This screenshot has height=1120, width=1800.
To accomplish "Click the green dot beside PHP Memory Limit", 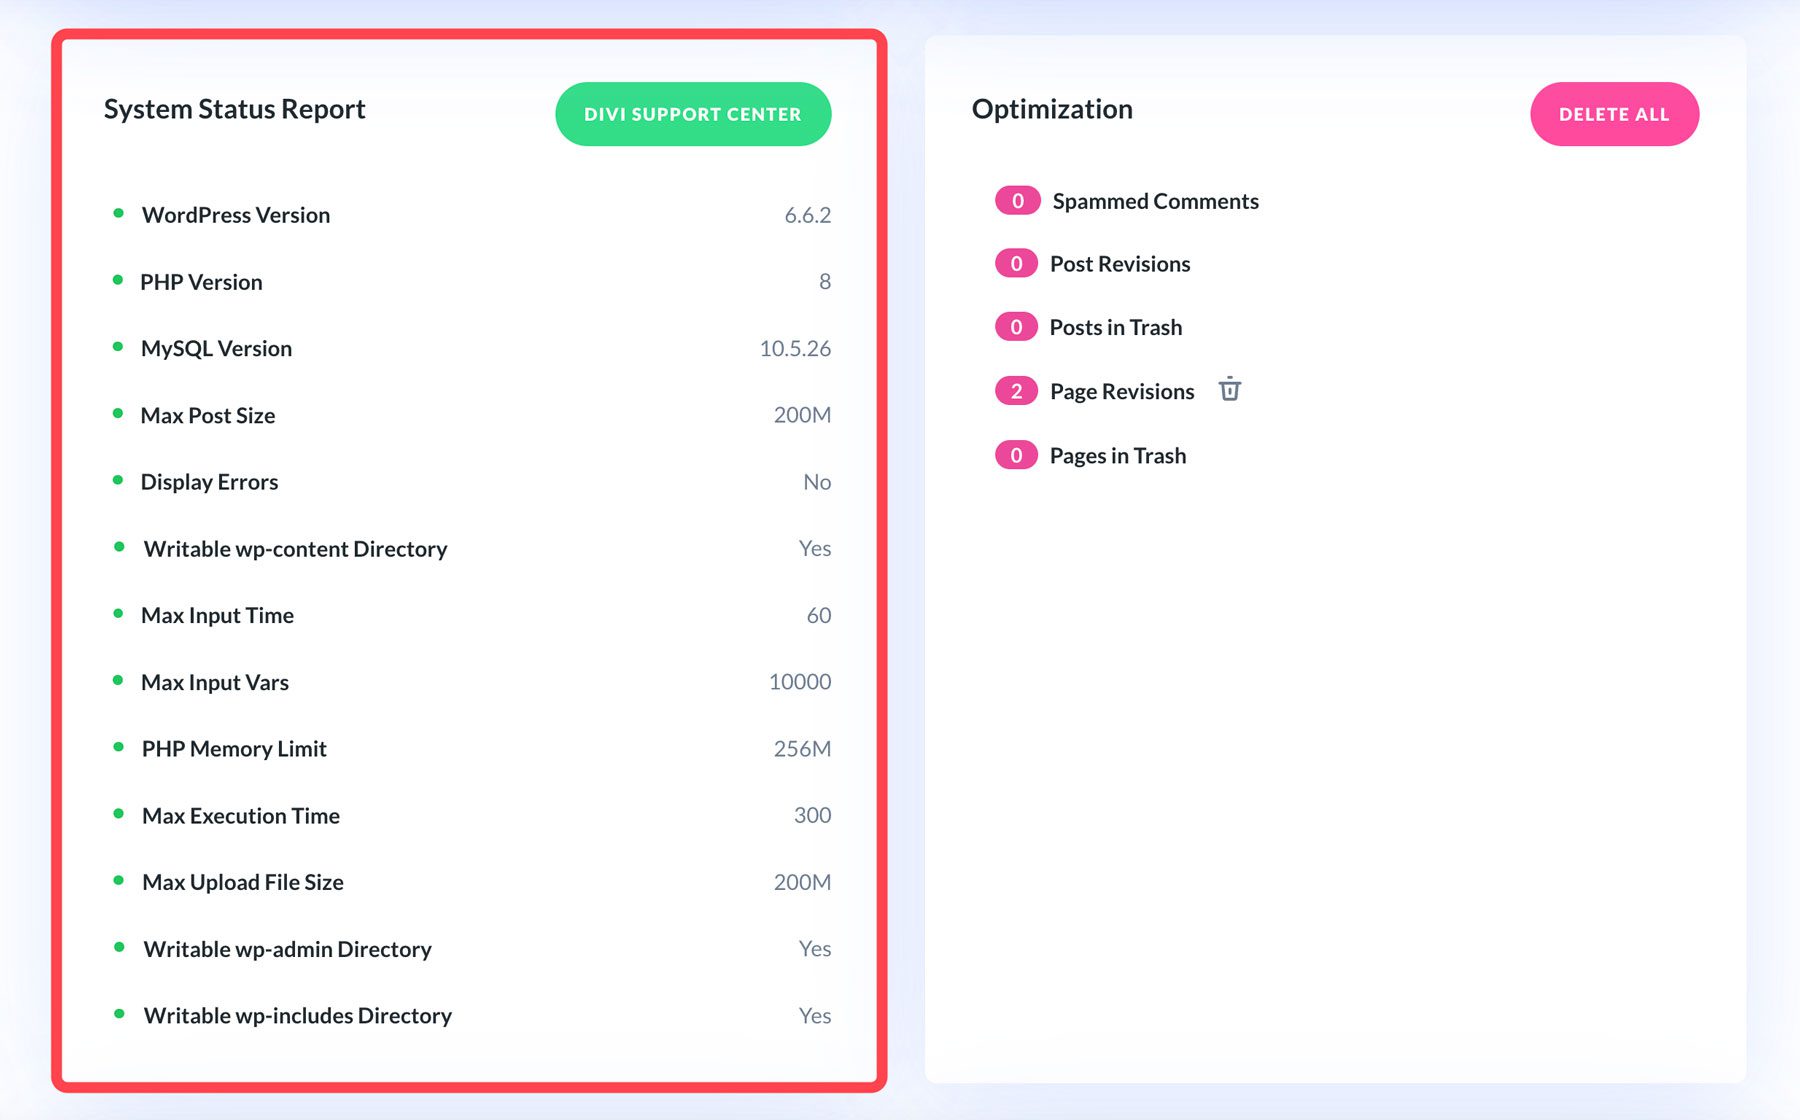I will [x=119, y=747].
